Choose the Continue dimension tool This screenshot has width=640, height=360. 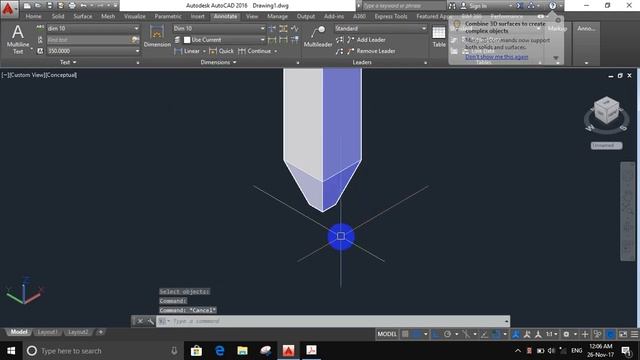coord(255,51)
